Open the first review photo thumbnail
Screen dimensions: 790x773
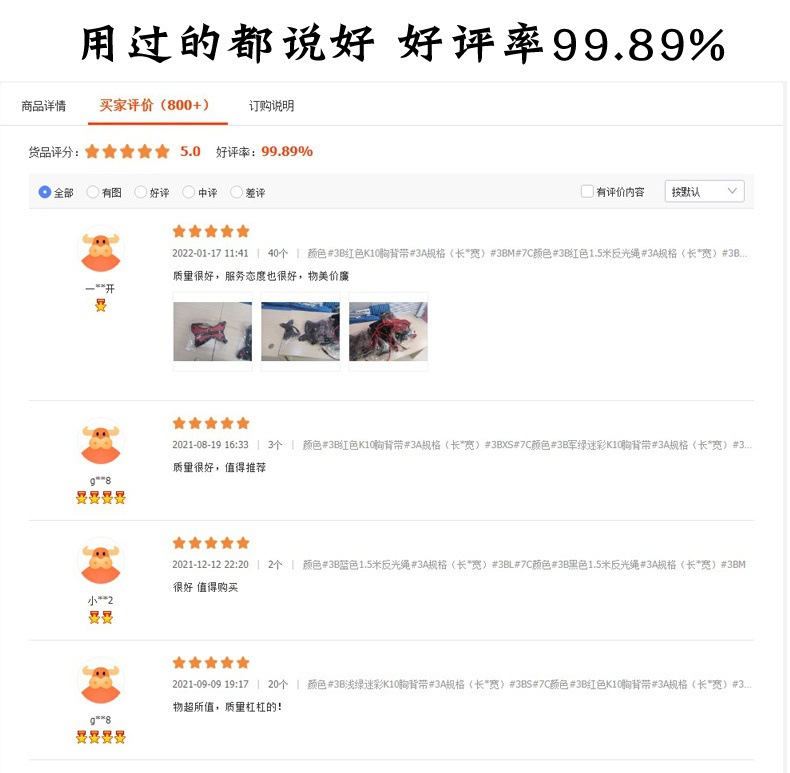pos(213,332)
